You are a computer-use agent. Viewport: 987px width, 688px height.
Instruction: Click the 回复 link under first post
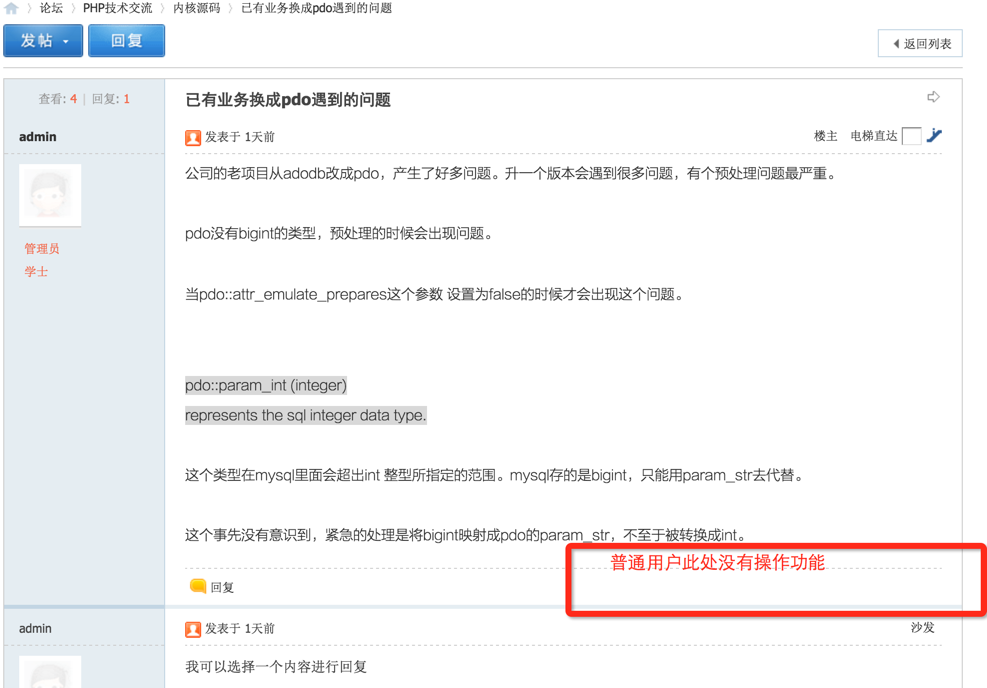pyautogui.click(x=222, y=587)
